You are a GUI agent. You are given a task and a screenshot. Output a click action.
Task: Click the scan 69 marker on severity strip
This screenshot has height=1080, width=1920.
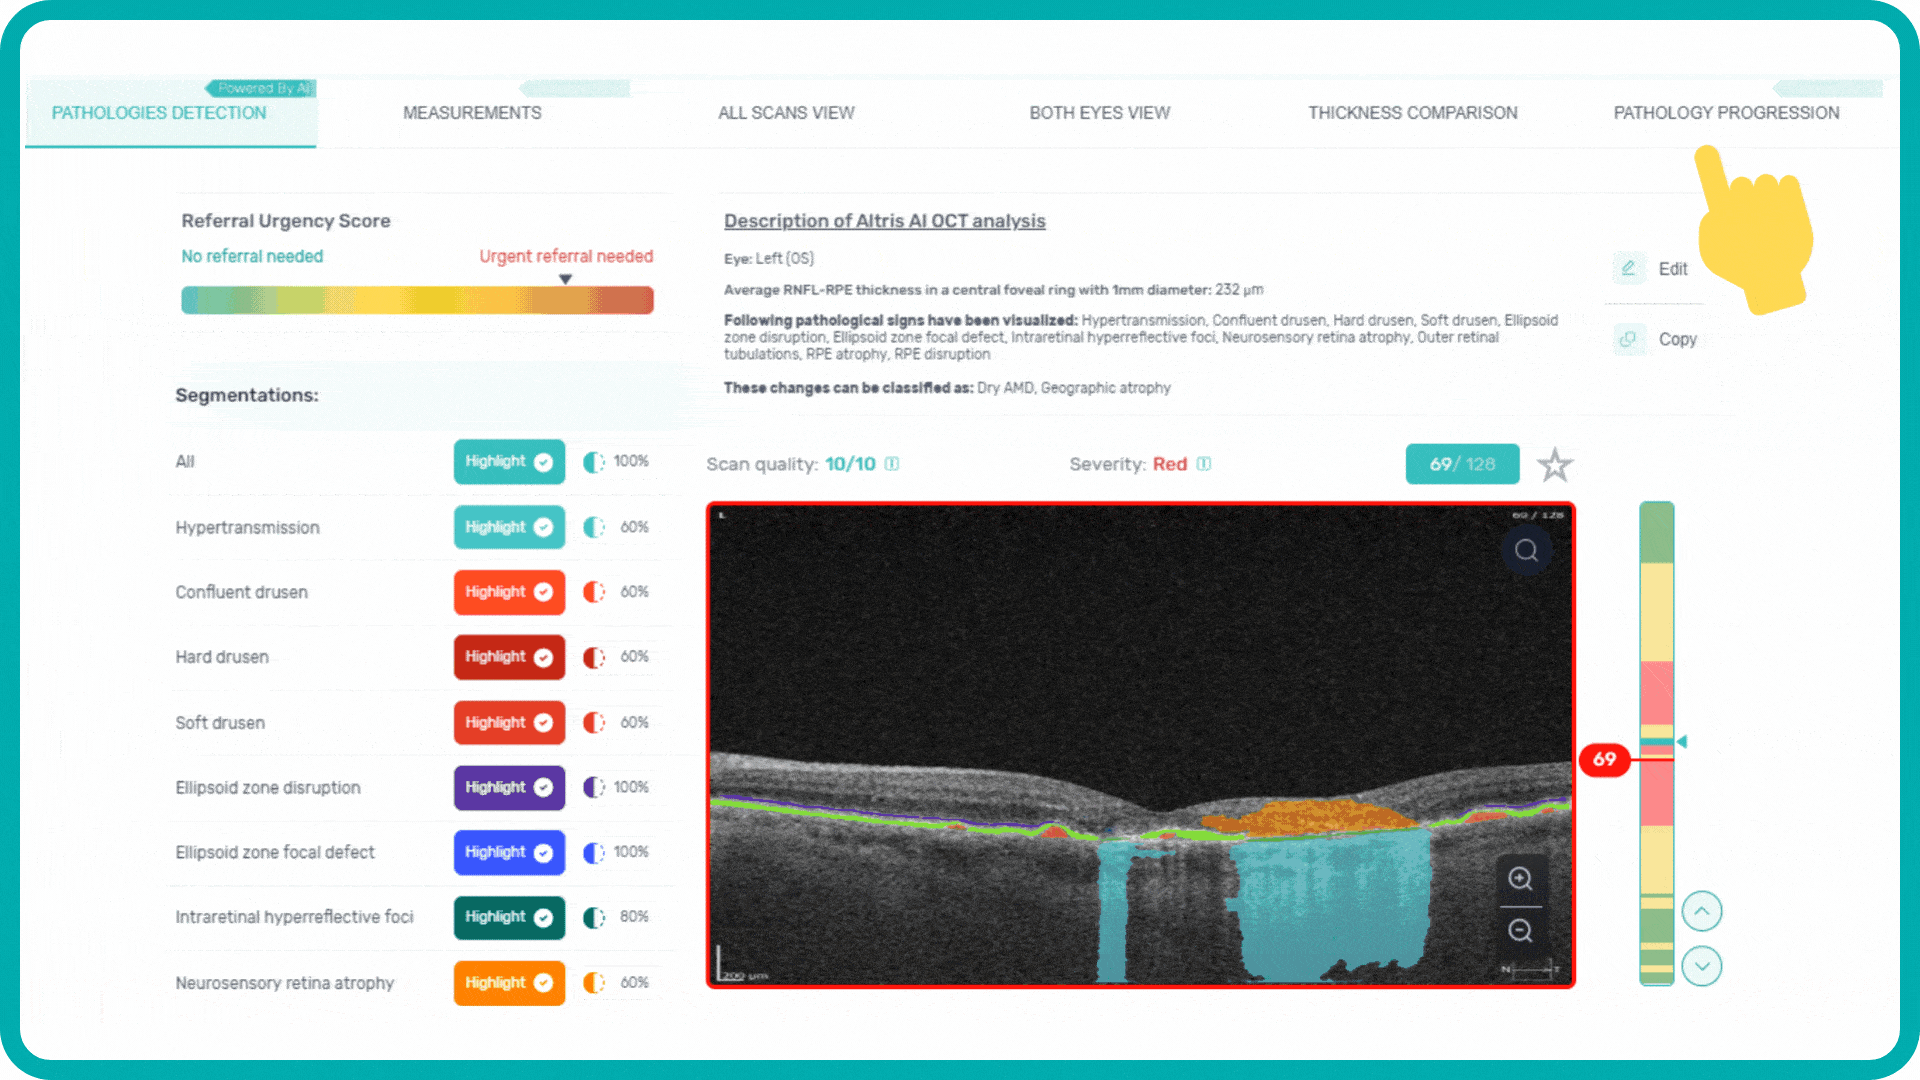pos(1604,759)
